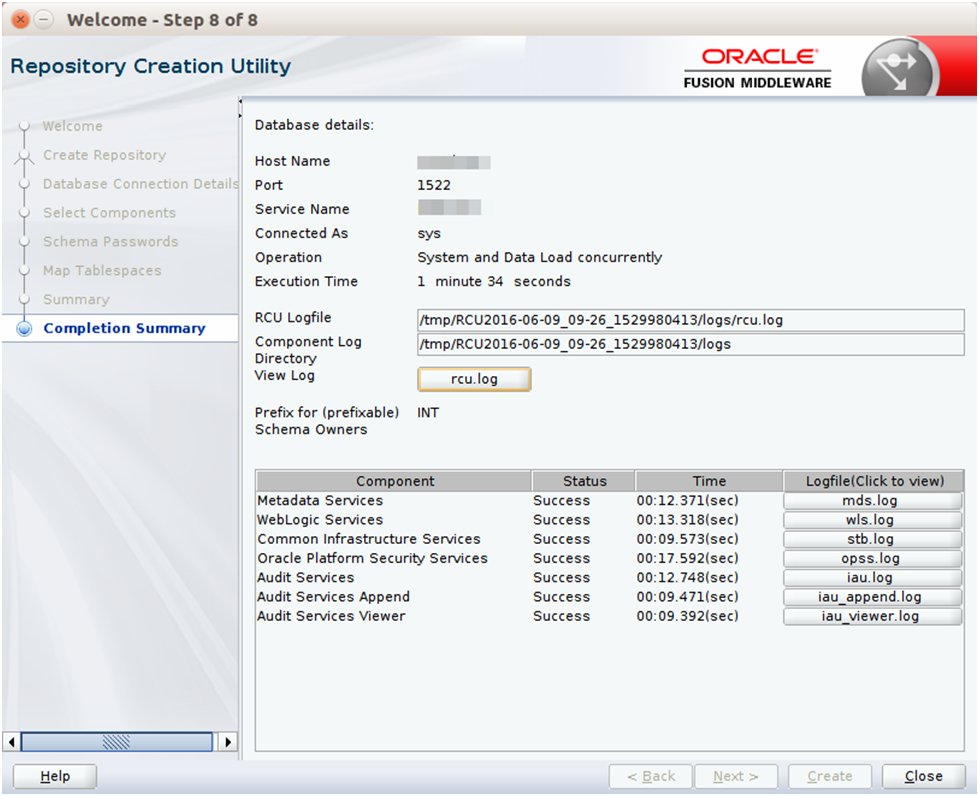Open the wls.log logfile
979x796 pixels.
click(872, 520)
